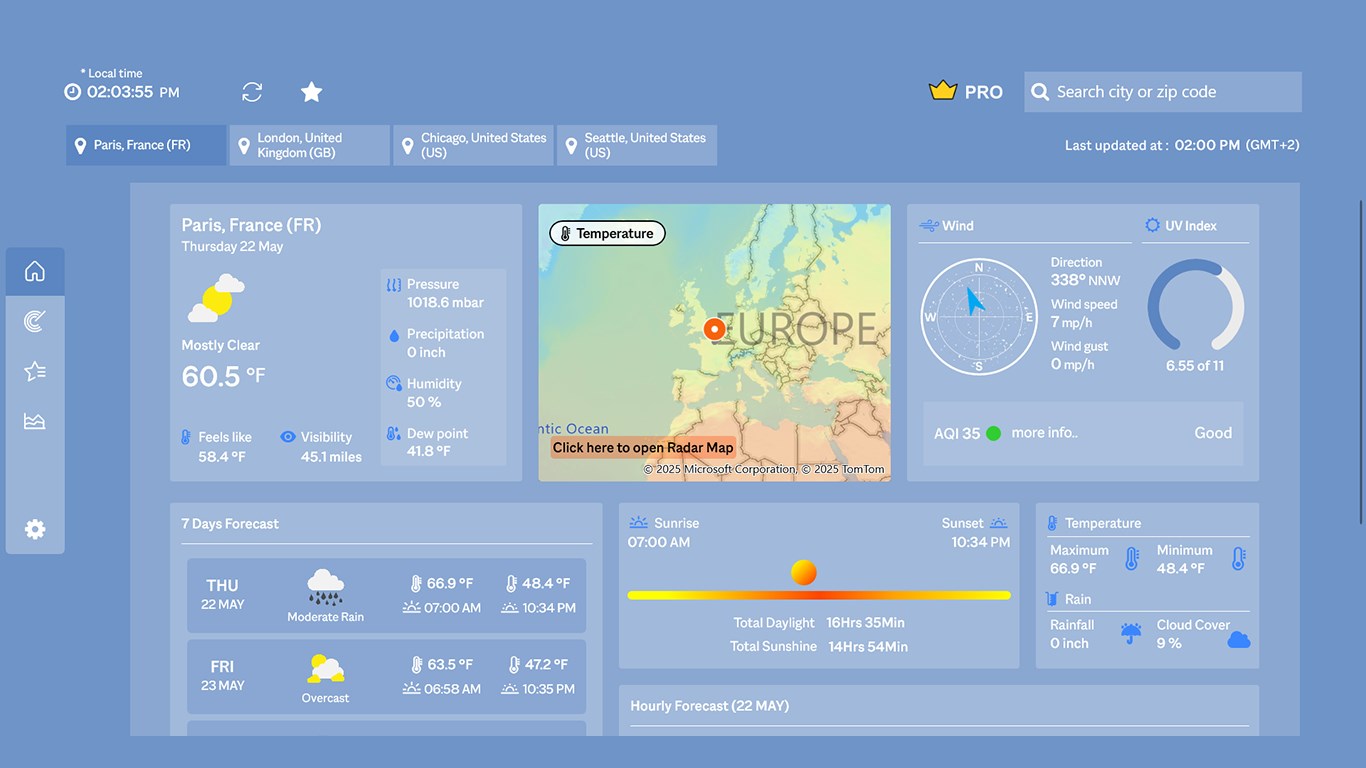Image resolution: width=1366 pixels, height=768 pixels.
Task: Expand the Hourly Forecast section
Action: (709, 706)
